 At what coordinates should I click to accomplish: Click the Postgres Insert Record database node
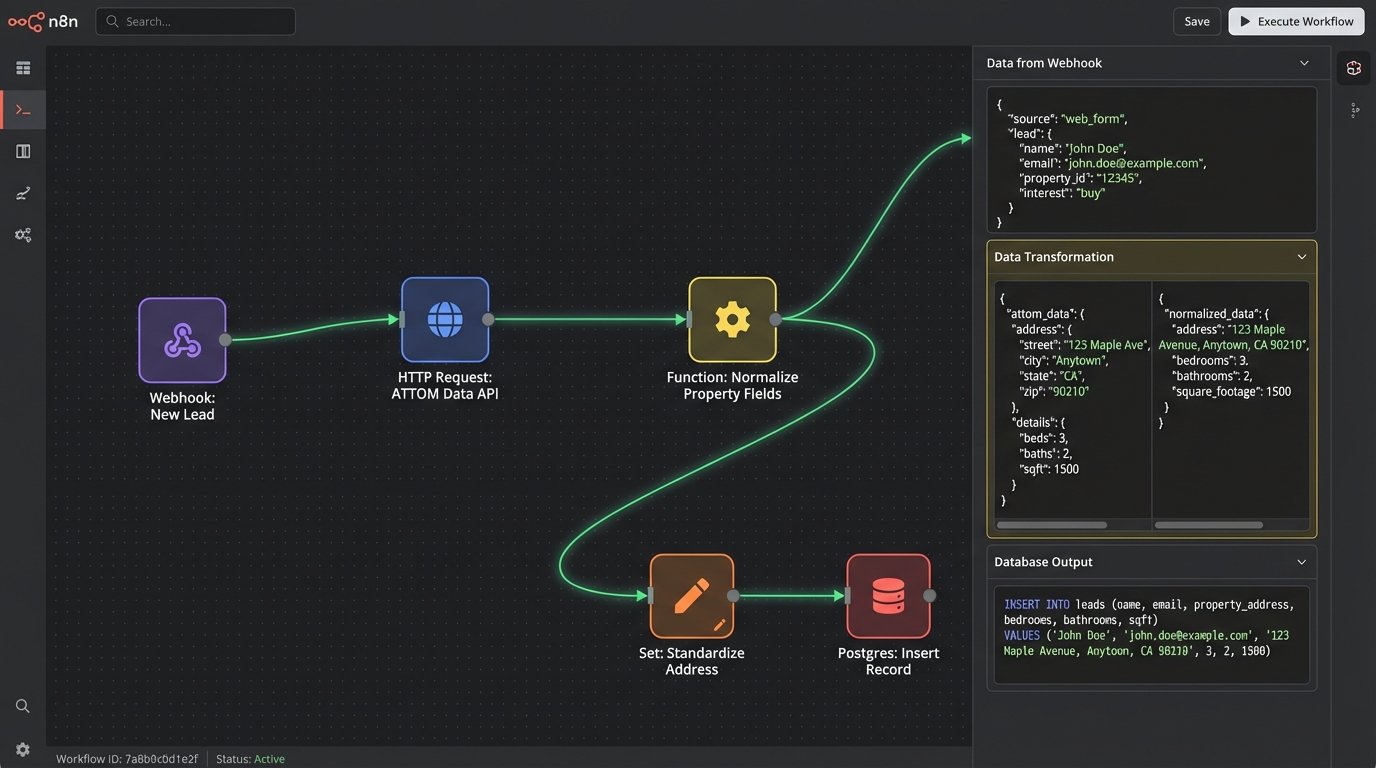tap(888, 596)
